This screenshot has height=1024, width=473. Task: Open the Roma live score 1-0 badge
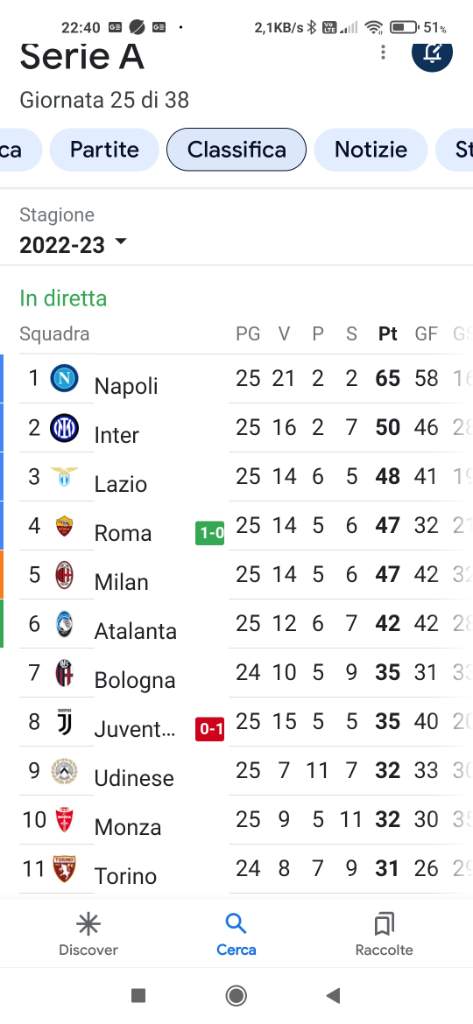(210, 534)
